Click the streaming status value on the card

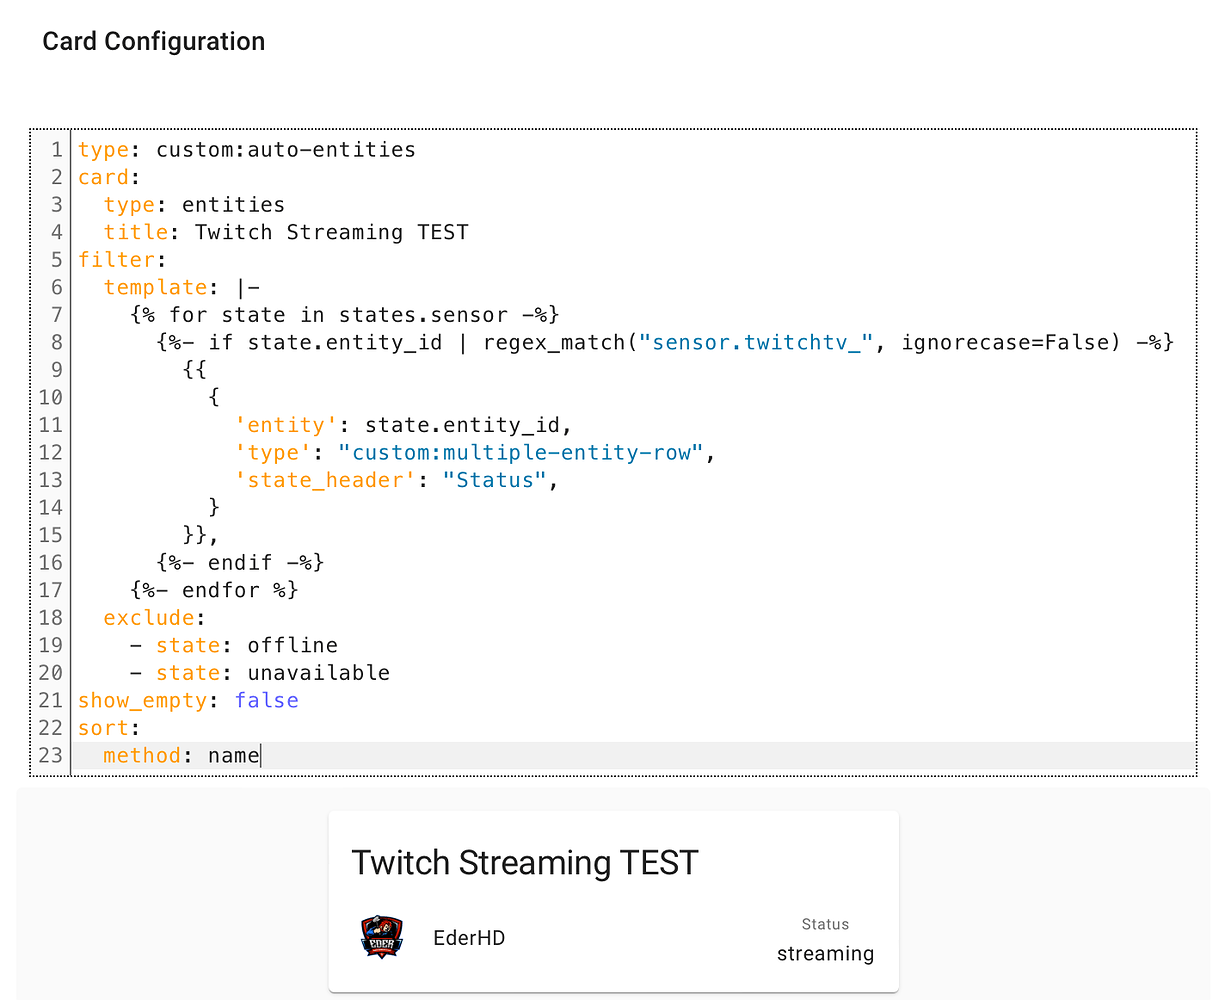[824, 953]
